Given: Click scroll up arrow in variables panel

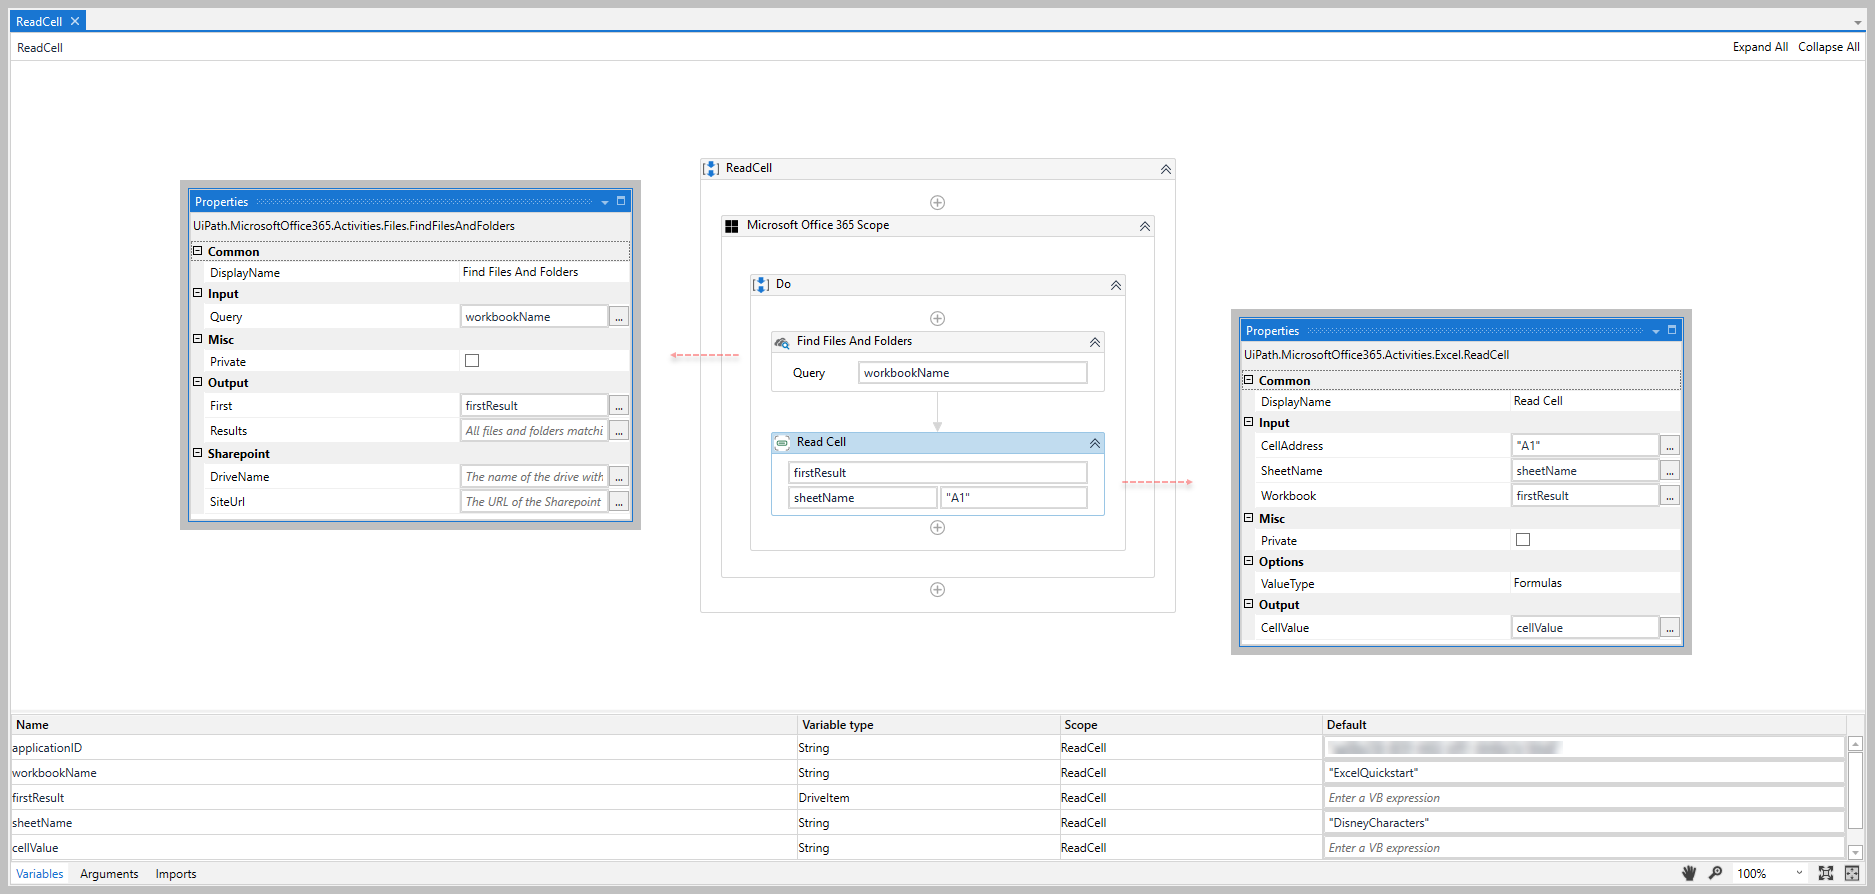Looking at the screenshot, I should (1855, 744).
